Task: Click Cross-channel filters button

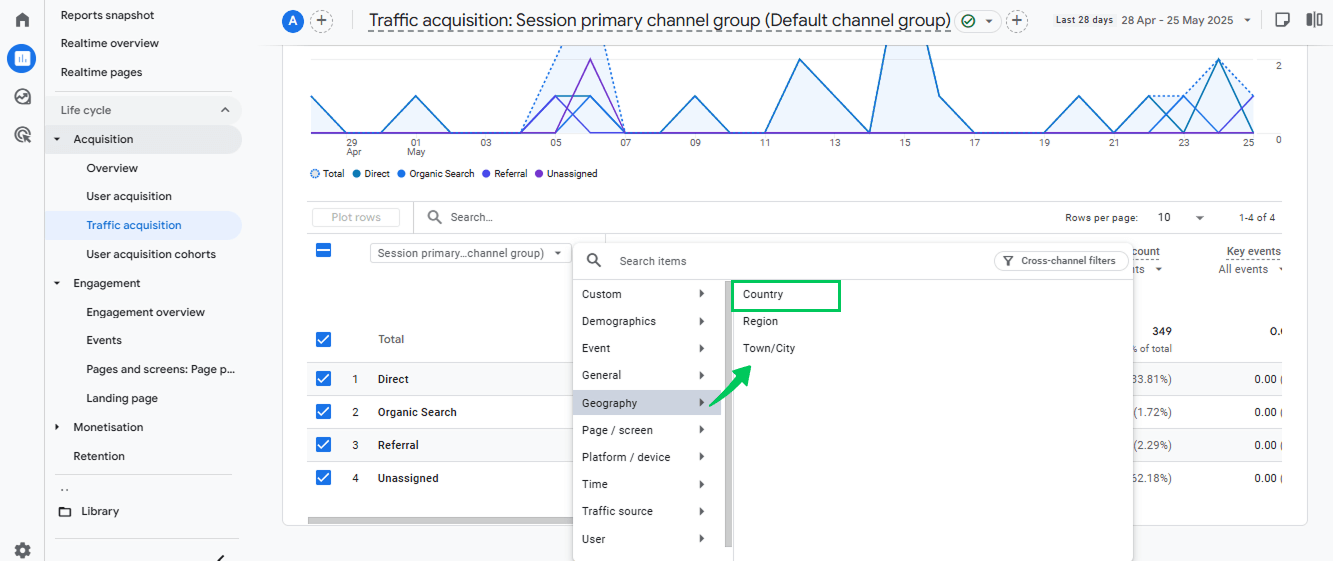Action: coord(1060,261)
